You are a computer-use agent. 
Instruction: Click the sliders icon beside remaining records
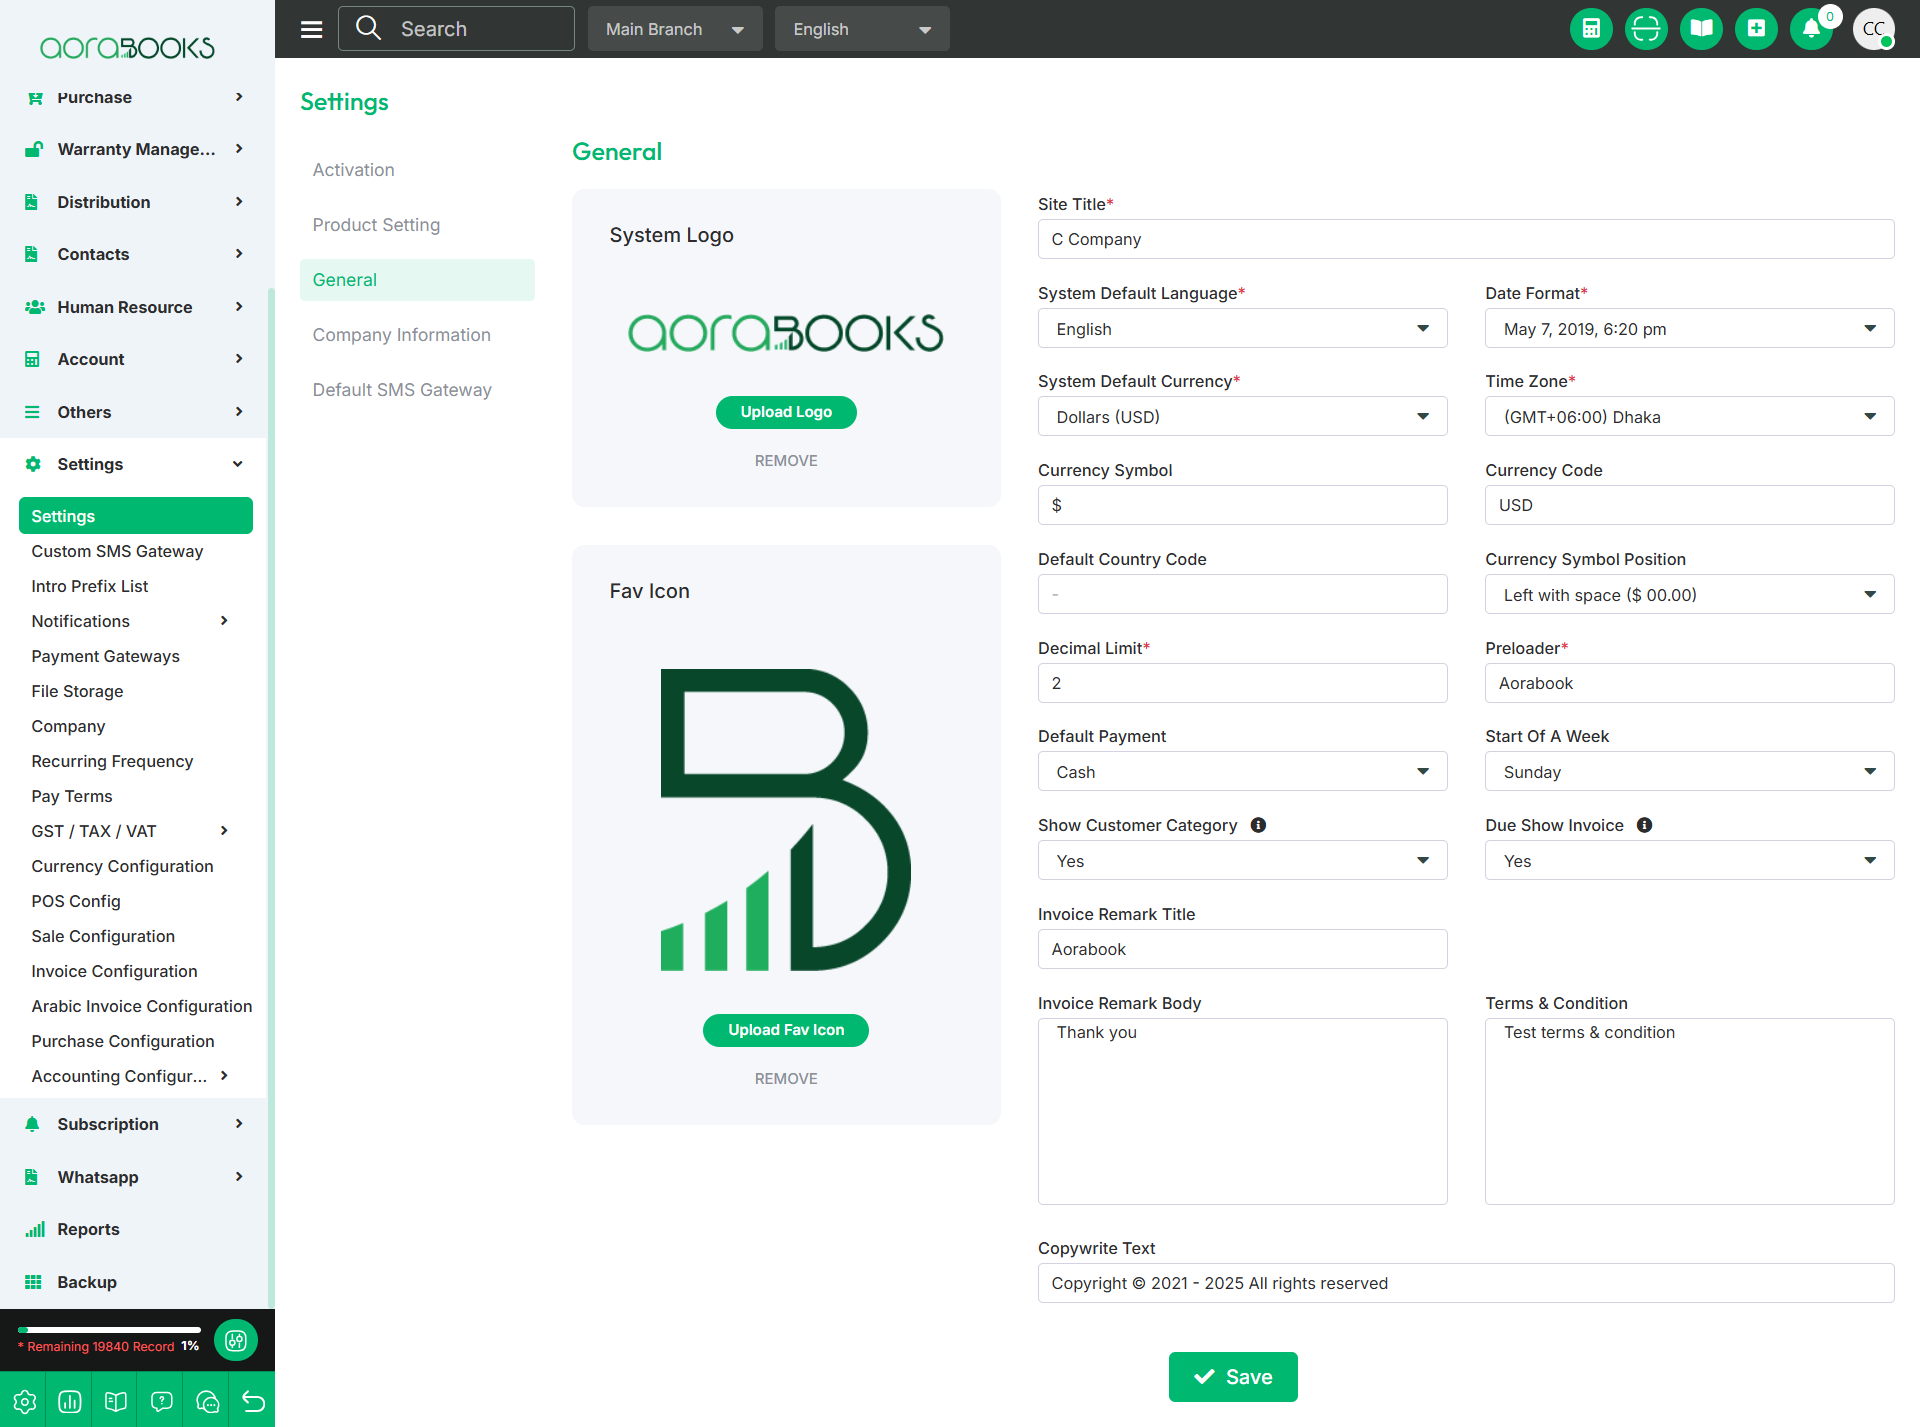(236, 1340)
